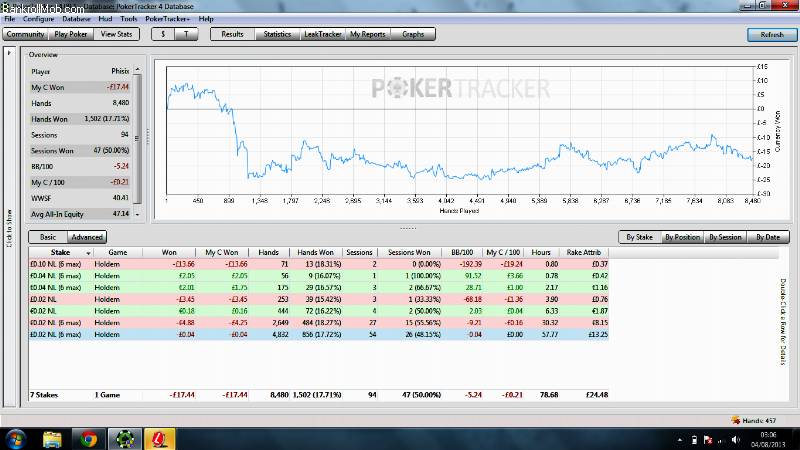Switch to Play Poker view
This screenshot has width=800, height=450.
point(71,34)
